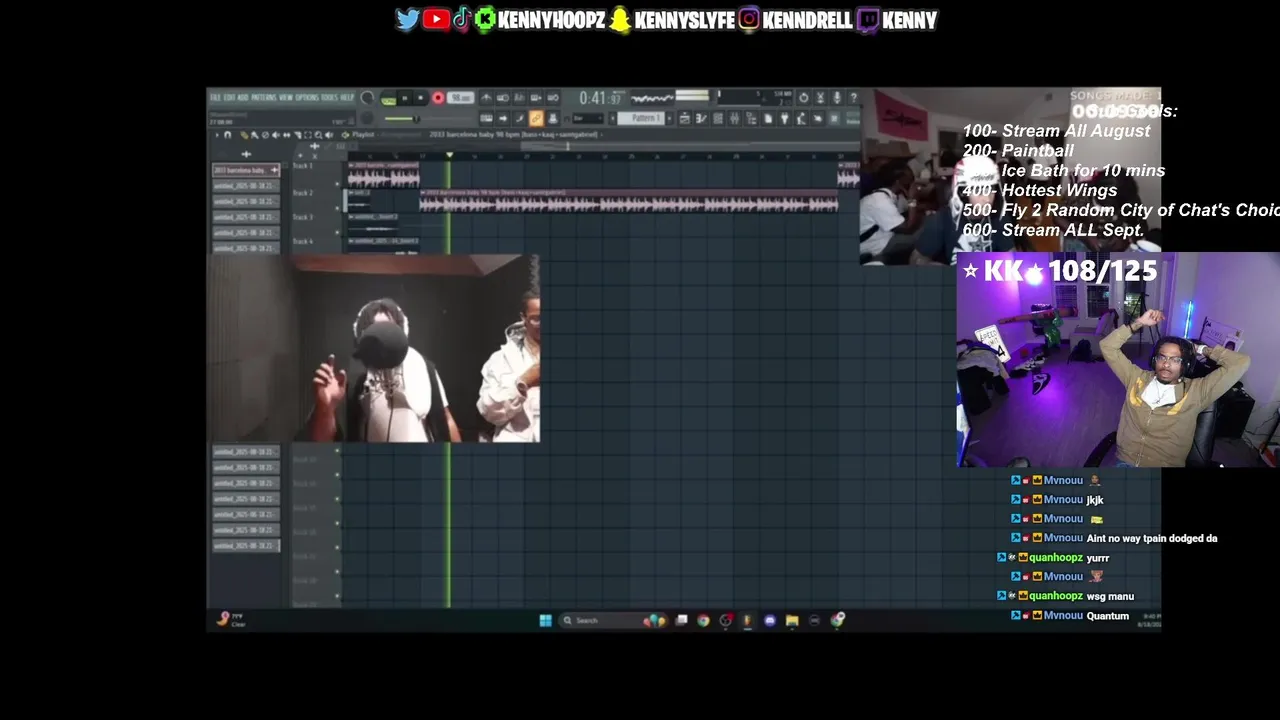1280x720 pixels.
Task: Click the question mark help icon
Action: (x=853, y=98)
